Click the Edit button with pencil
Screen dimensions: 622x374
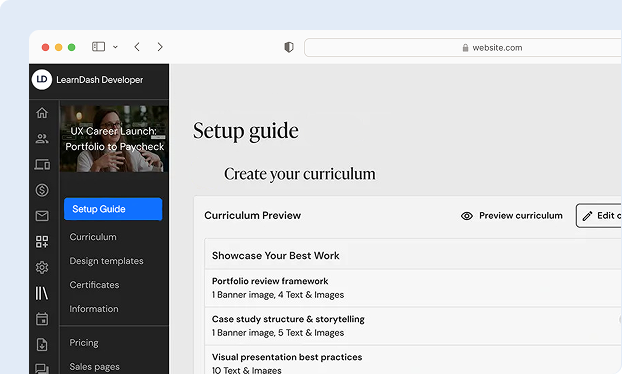(599, 215)
